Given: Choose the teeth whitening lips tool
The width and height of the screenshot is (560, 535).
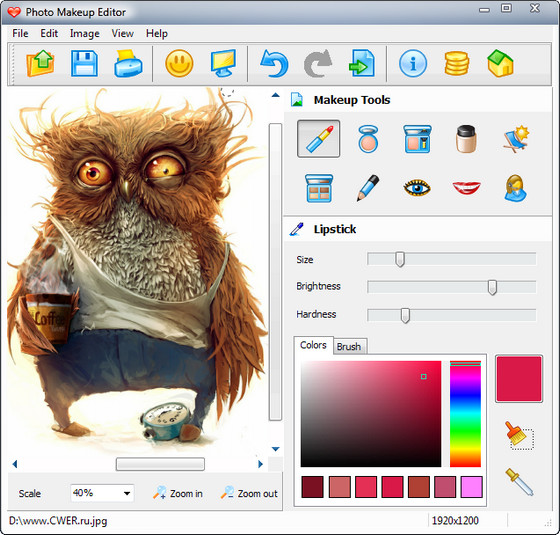Looking at the screenshot, I should click(x=466, y=188).
